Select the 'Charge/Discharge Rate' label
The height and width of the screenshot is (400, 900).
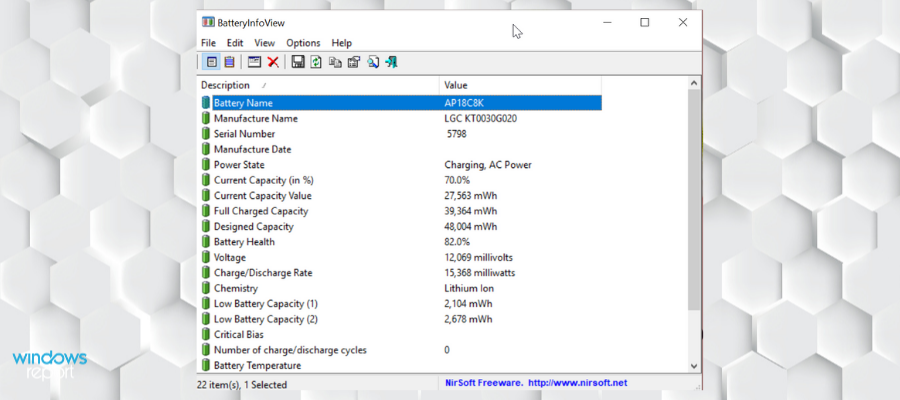[263, 273]
